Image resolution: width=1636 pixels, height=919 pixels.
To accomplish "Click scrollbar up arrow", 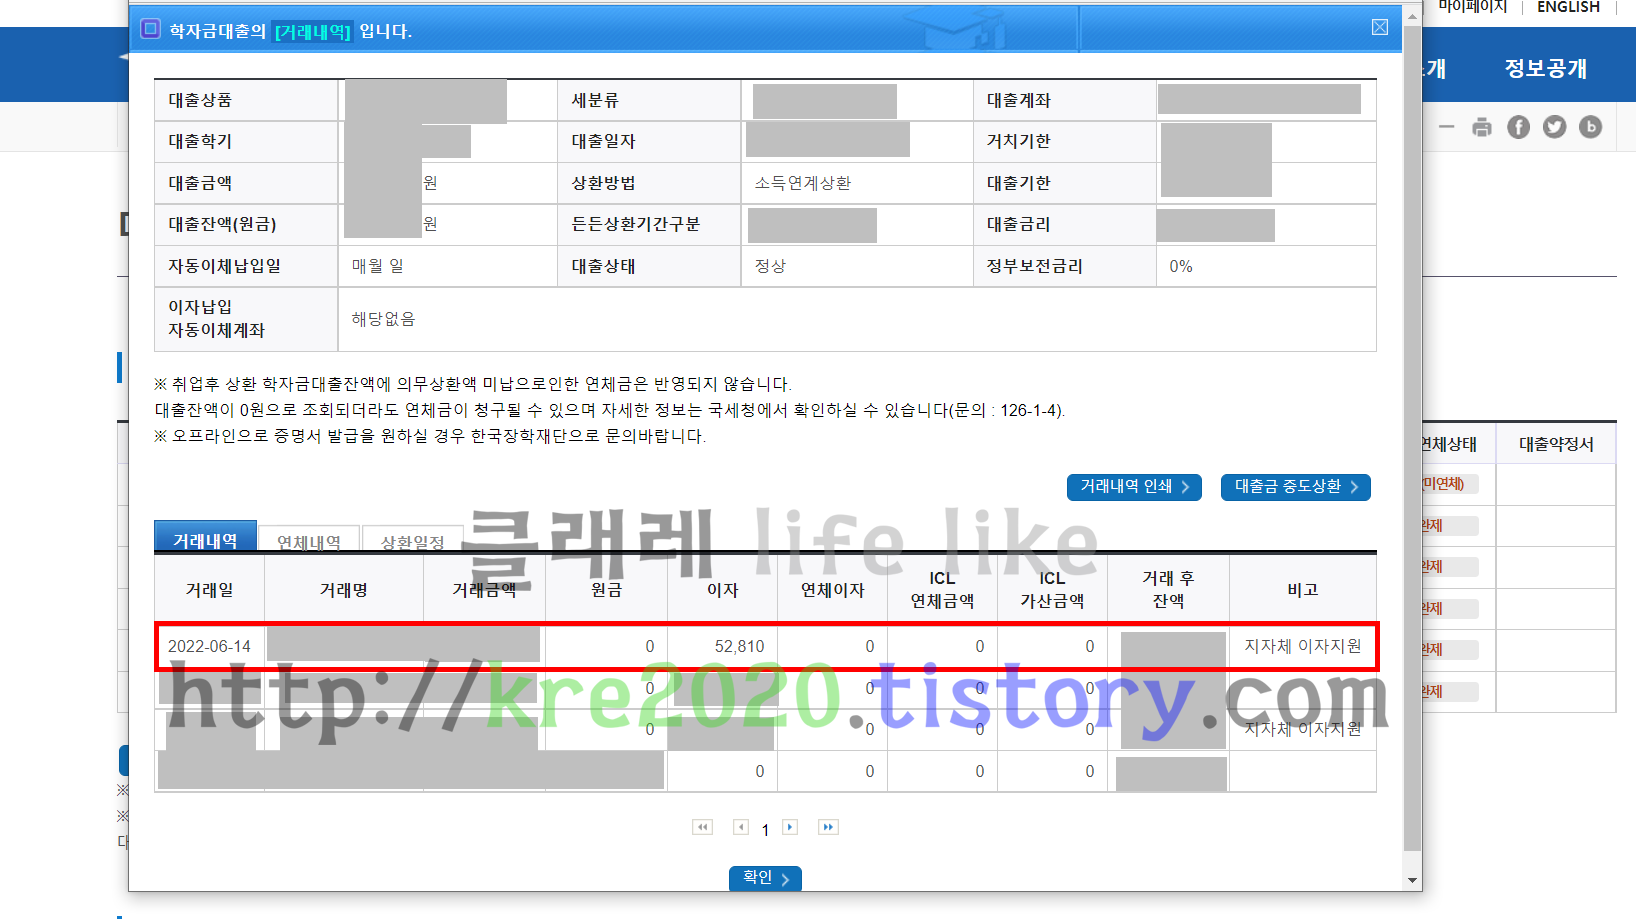I will click(x=1412, y=16).
